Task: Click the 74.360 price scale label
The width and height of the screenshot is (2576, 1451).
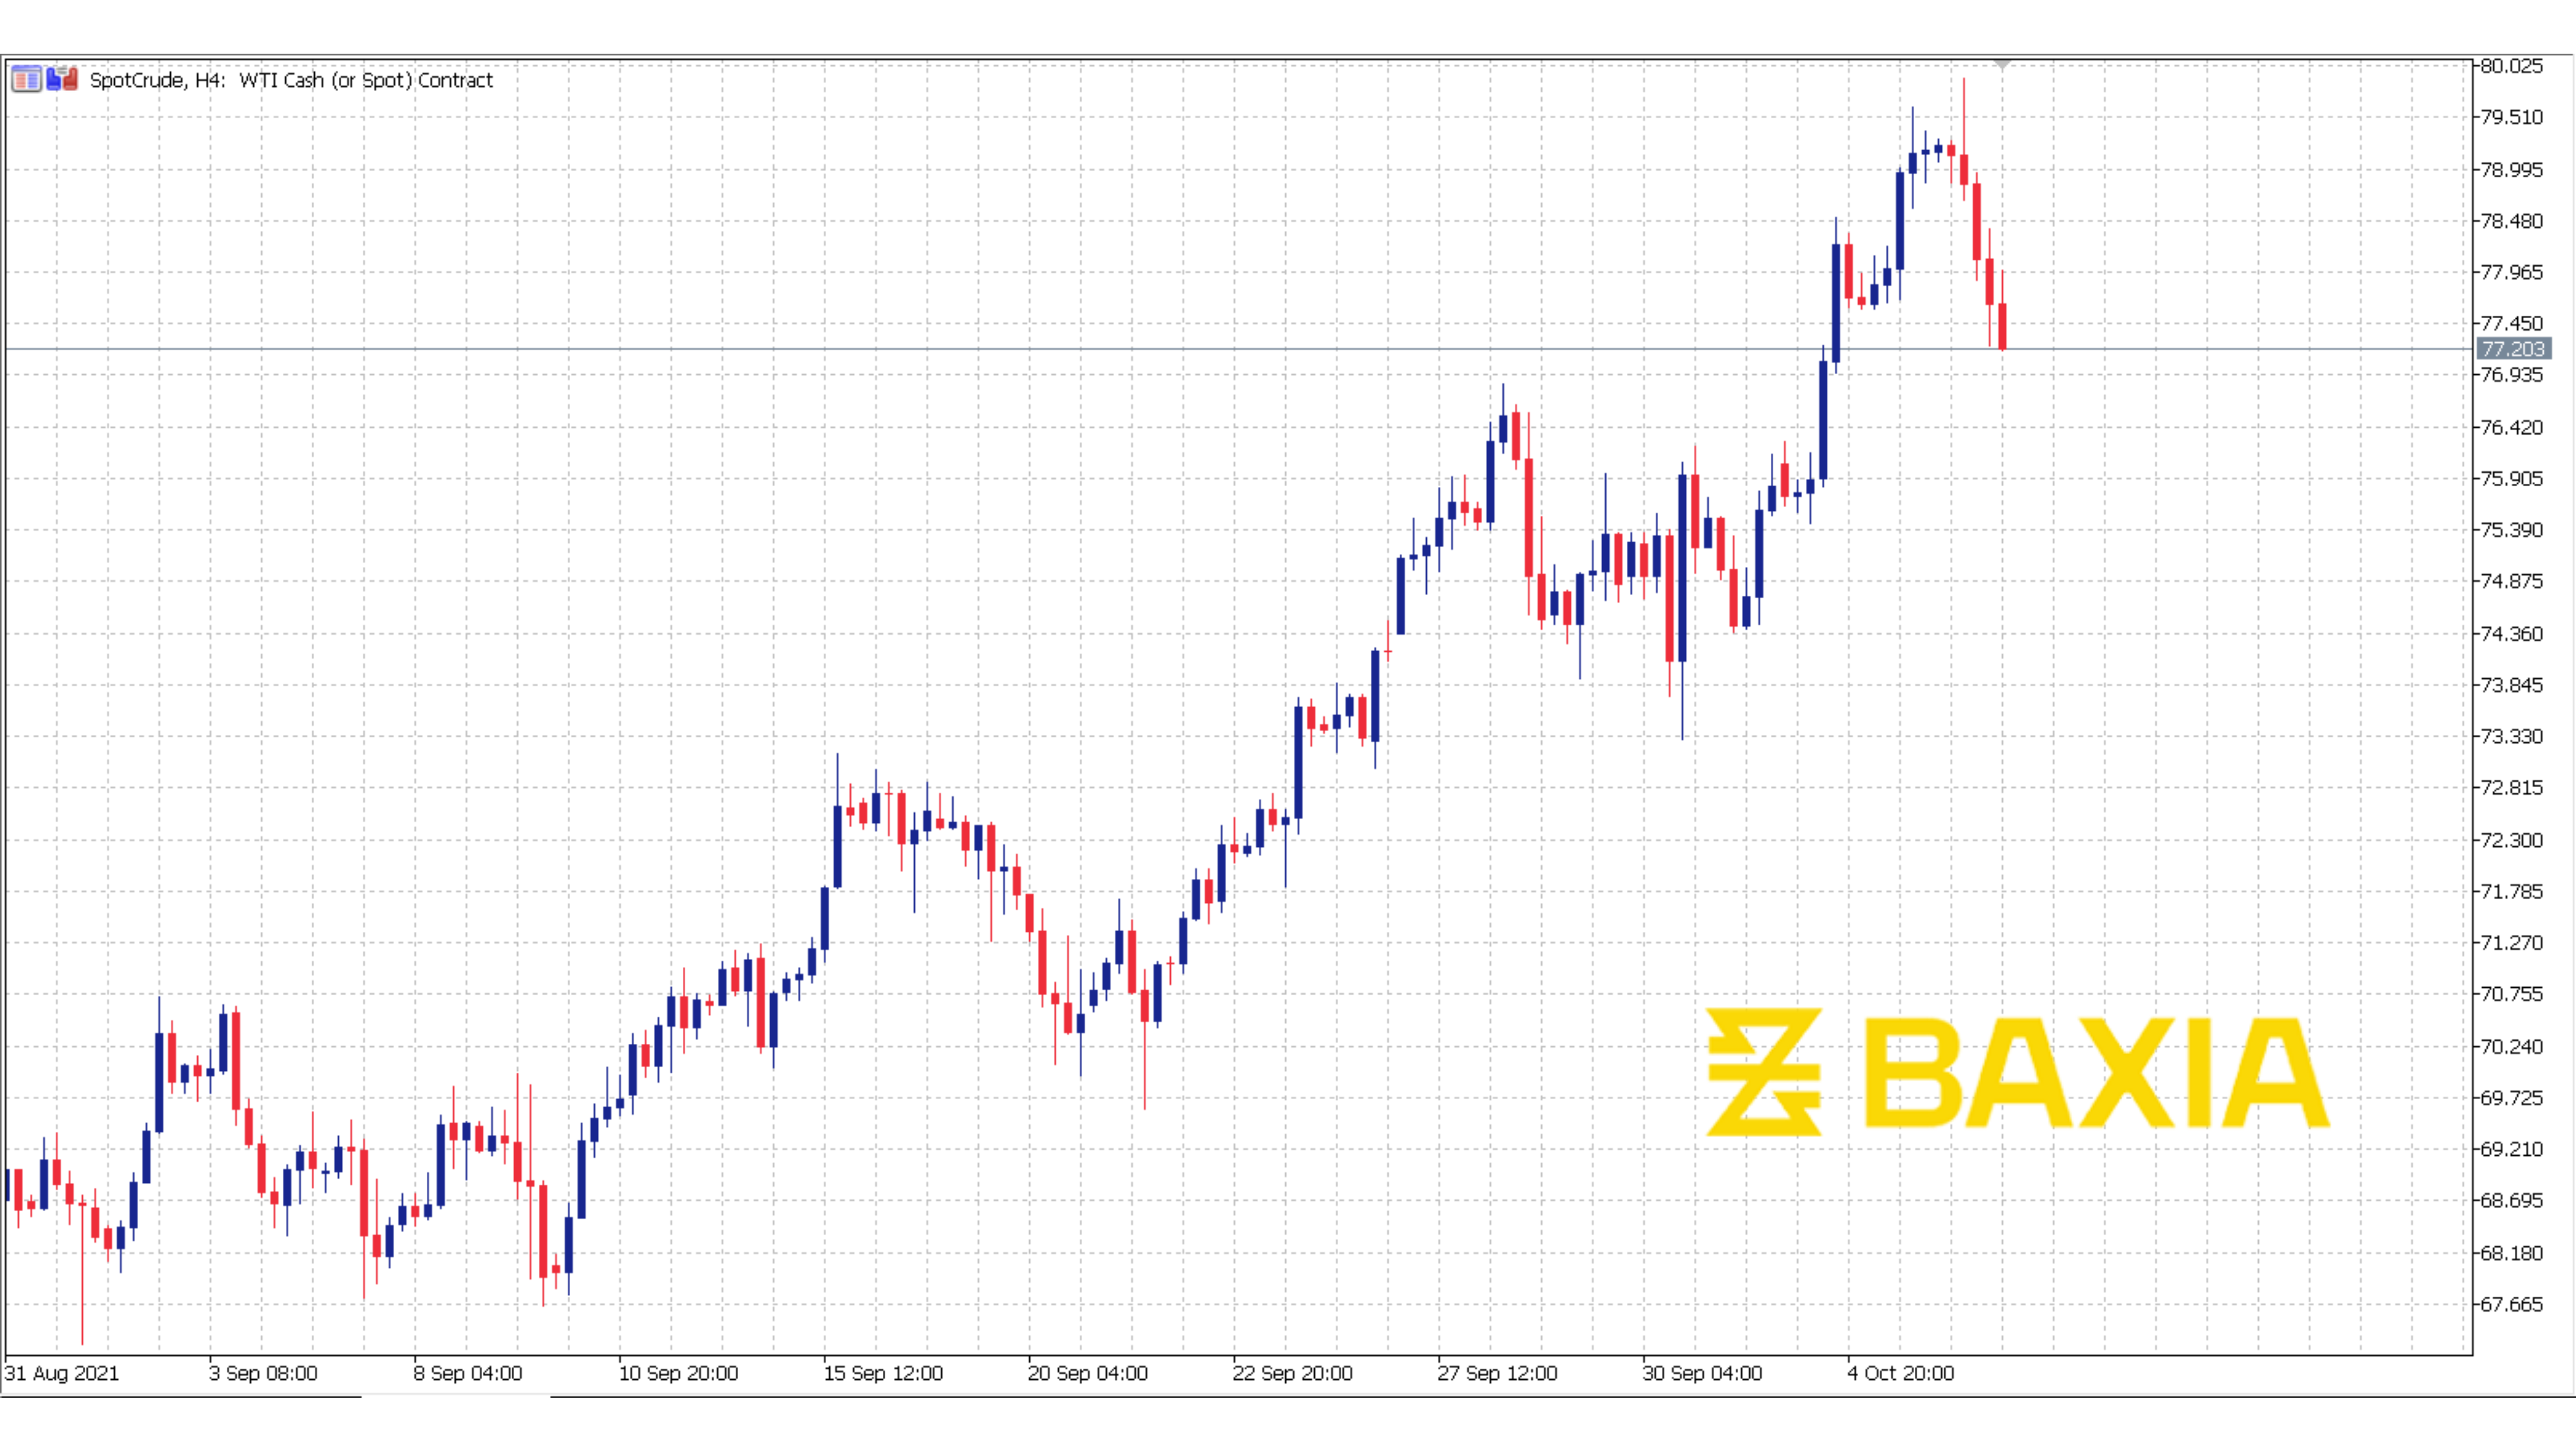Action: click(x=2511, y=633)
